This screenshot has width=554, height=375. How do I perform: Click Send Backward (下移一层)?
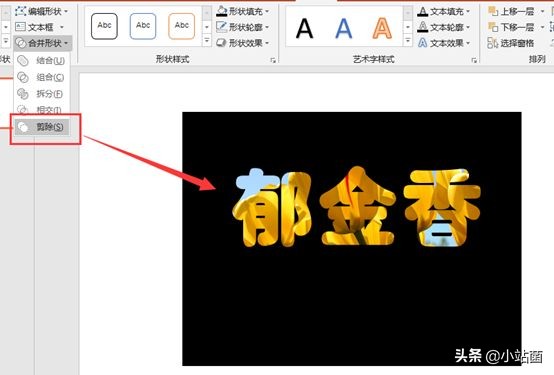click(x=511, y=27)
